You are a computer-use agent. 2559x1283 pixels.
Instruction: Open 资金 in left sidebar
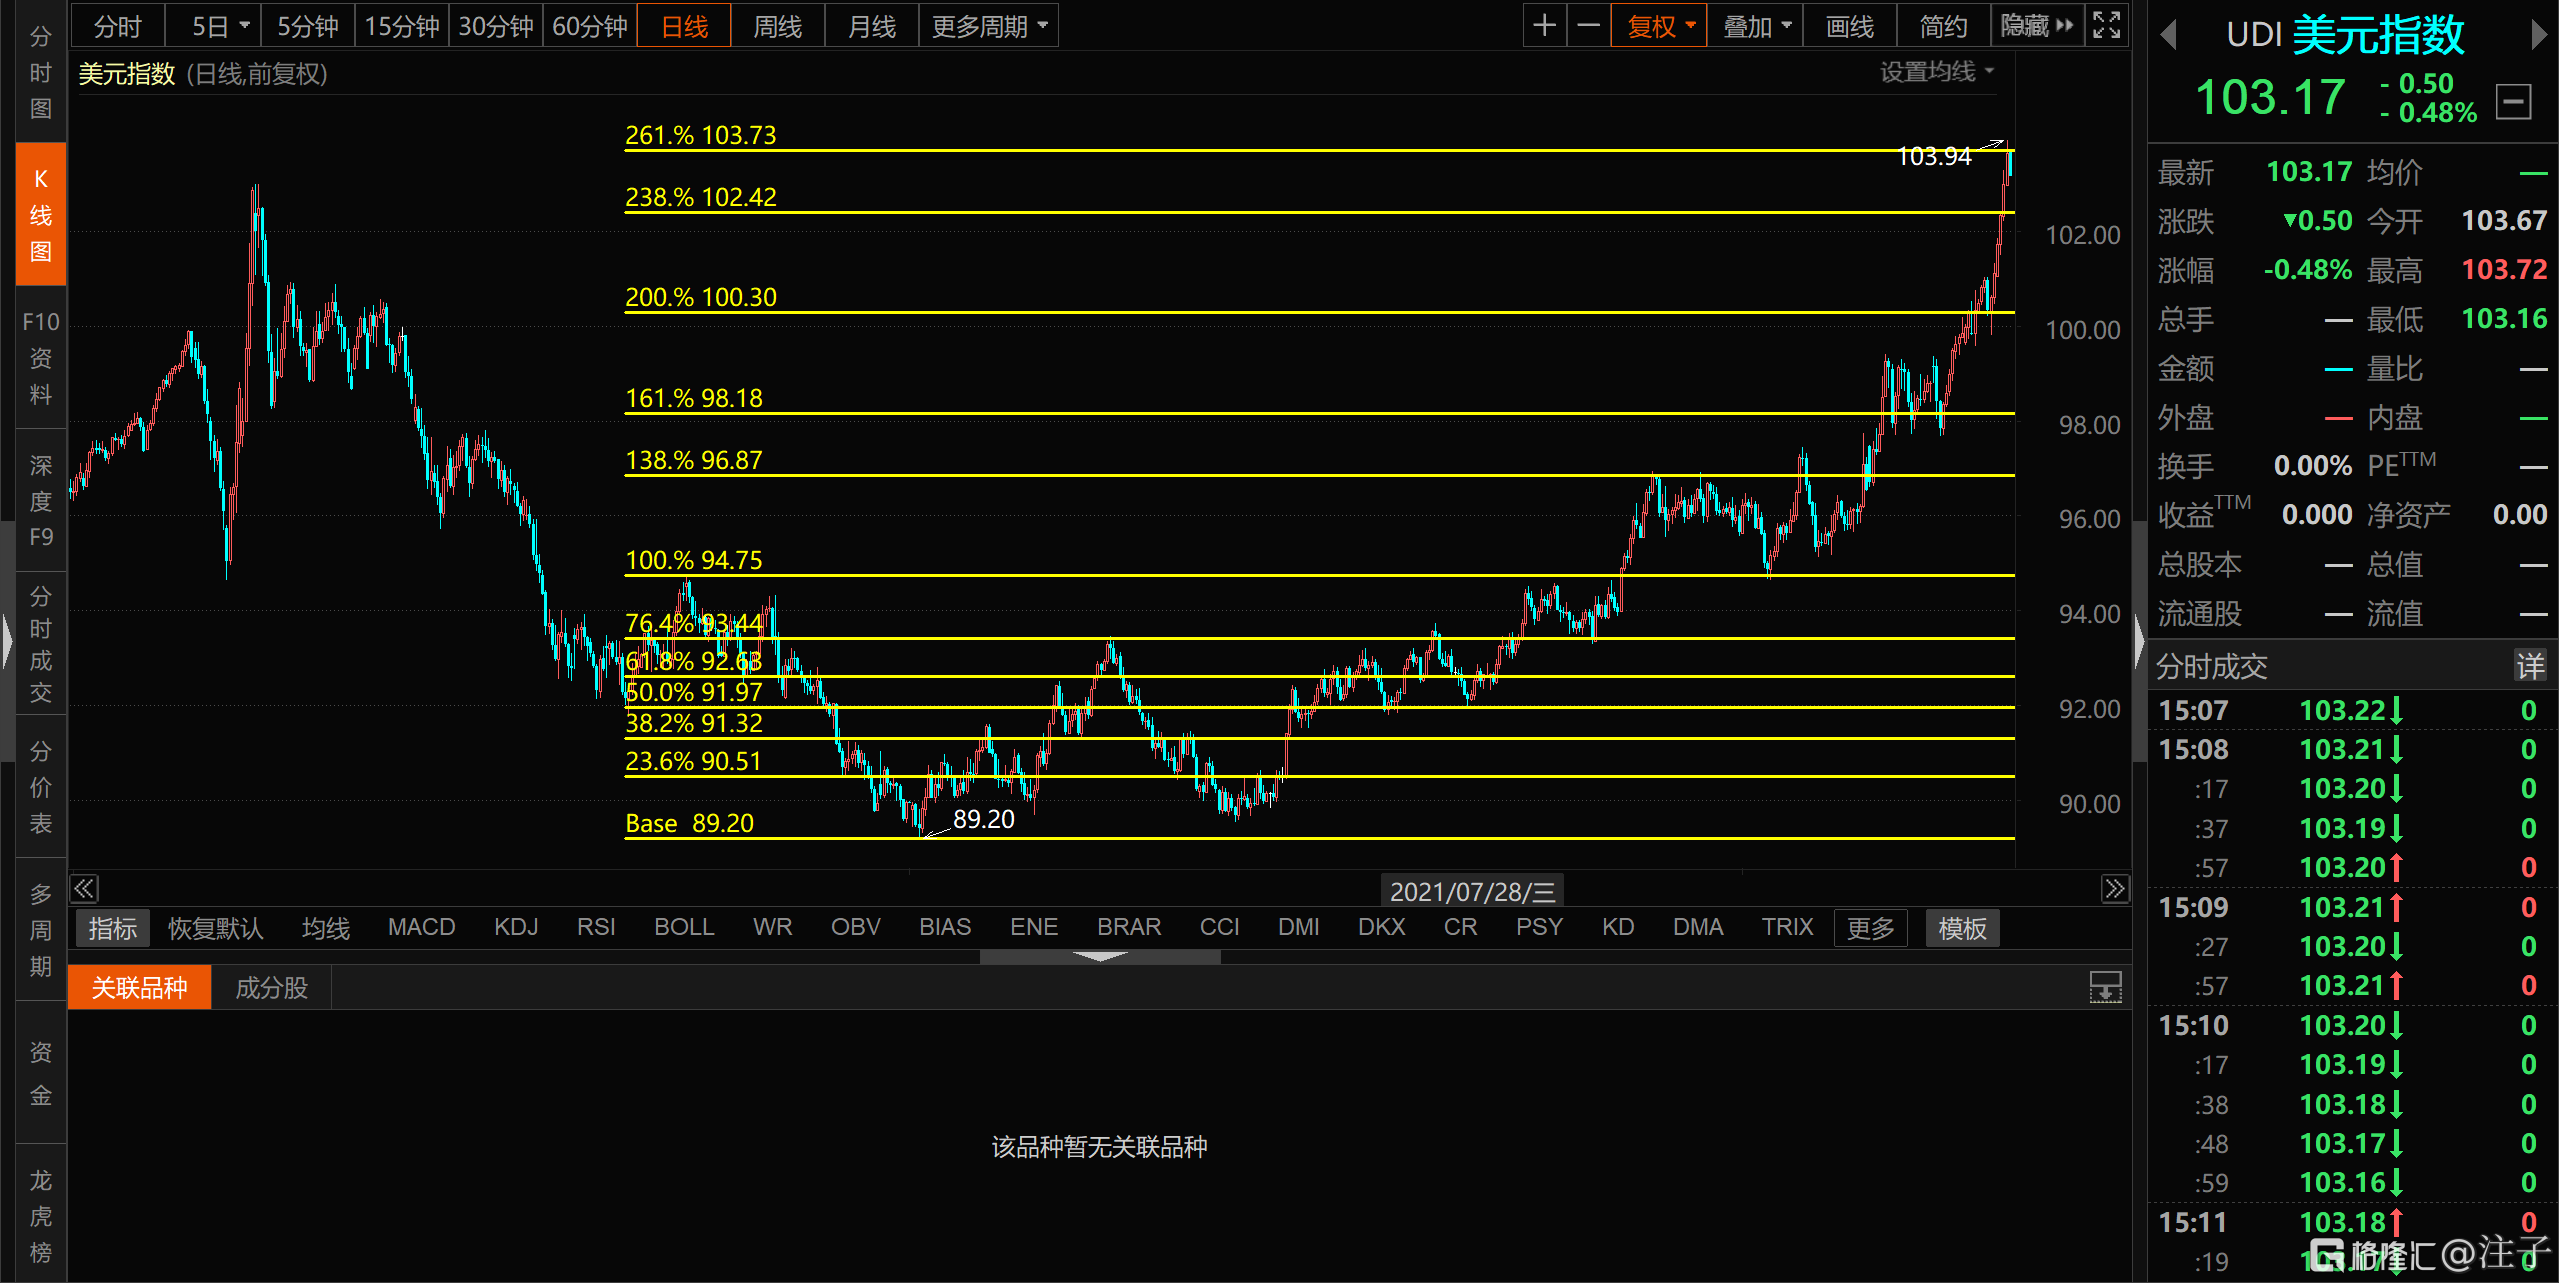pyautogui.click(x=40, y=1073)
